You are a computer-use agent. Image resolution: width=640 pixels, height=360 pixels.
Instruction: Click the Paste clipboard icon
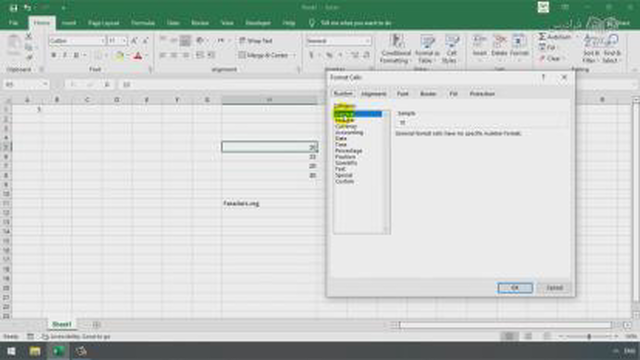click(13, 43)
